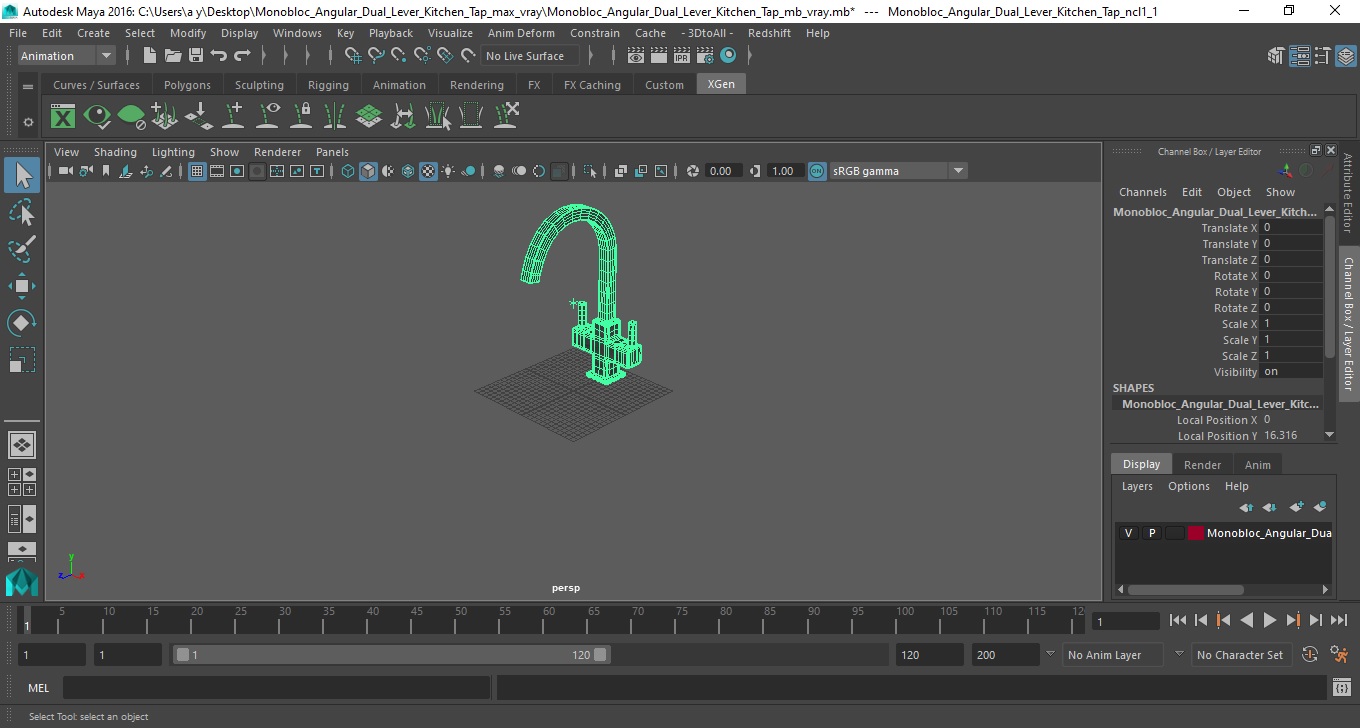
Task: Click the Translate X value field
Action: (1291, 228)
